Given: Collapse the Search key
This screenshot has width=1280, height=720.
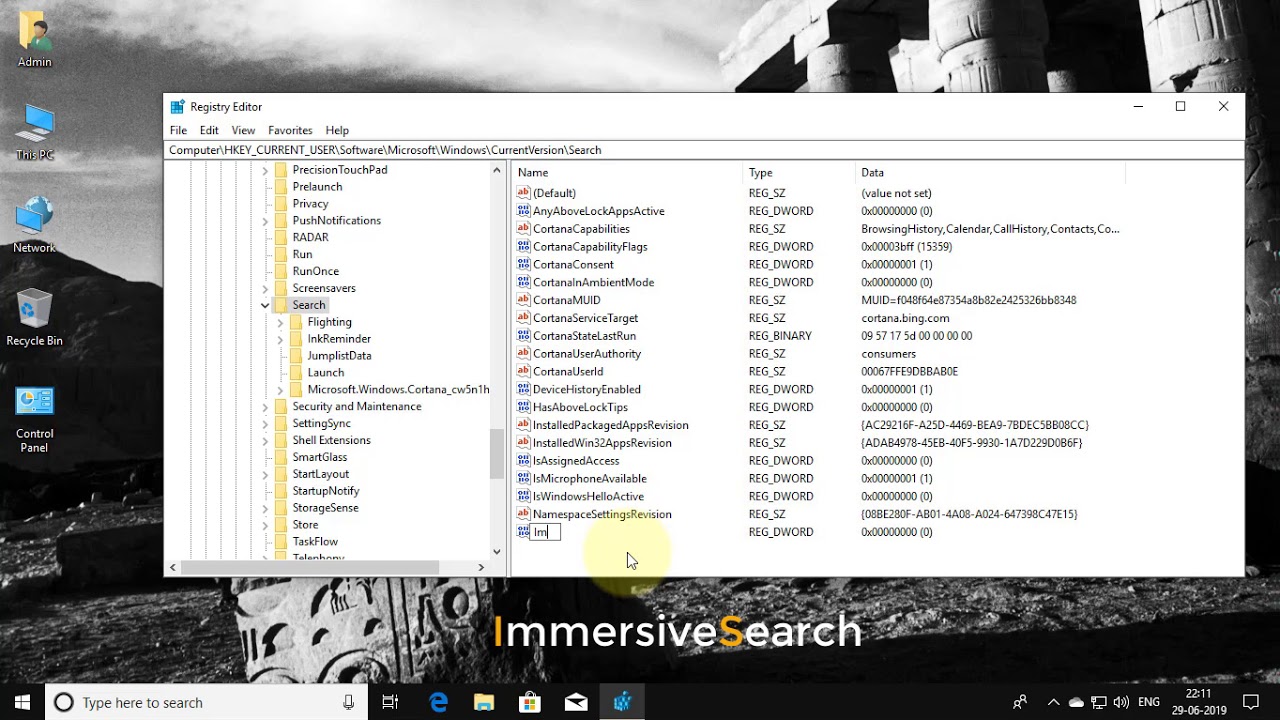Looking at the screenshot, I should [265, 305].
